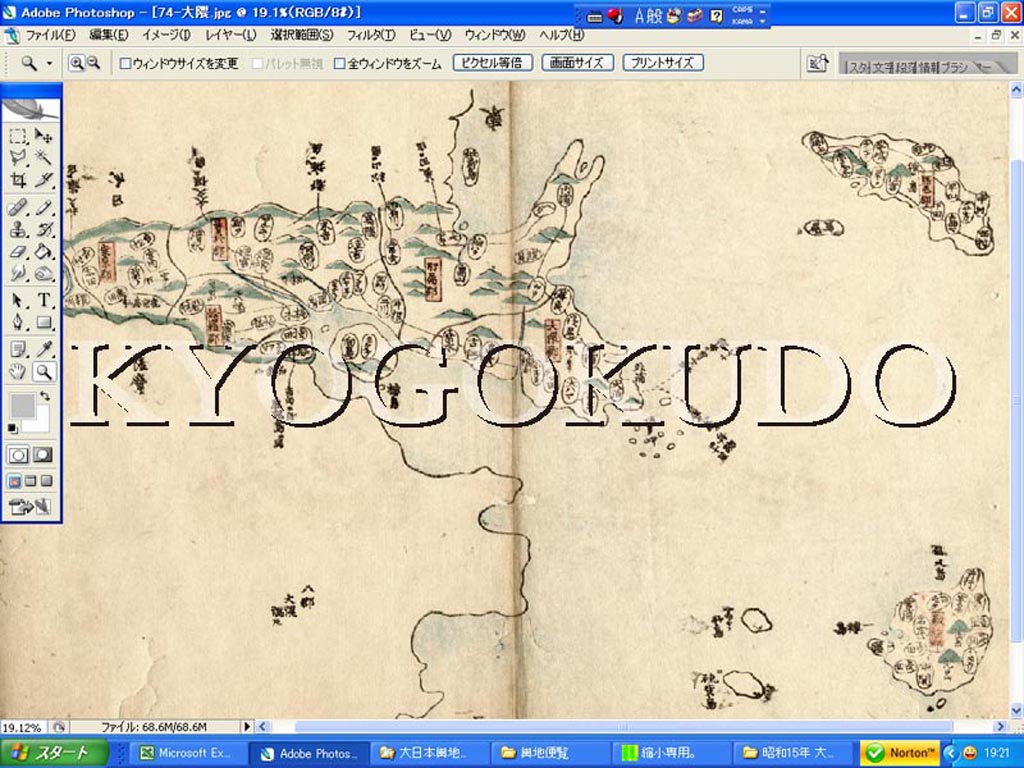Select the Eraser tool
1024x768 pixels.
pos(18,251)
